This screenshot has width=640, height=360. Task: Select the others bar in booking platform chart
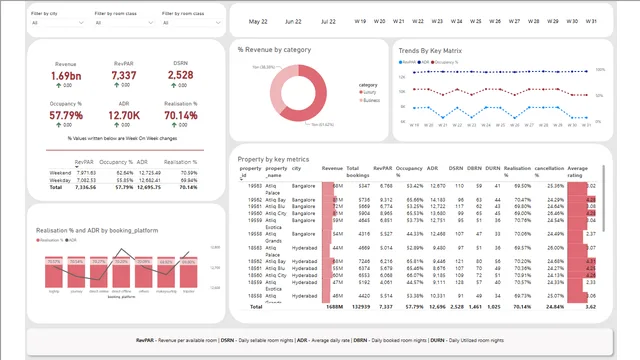click(144, 272)
